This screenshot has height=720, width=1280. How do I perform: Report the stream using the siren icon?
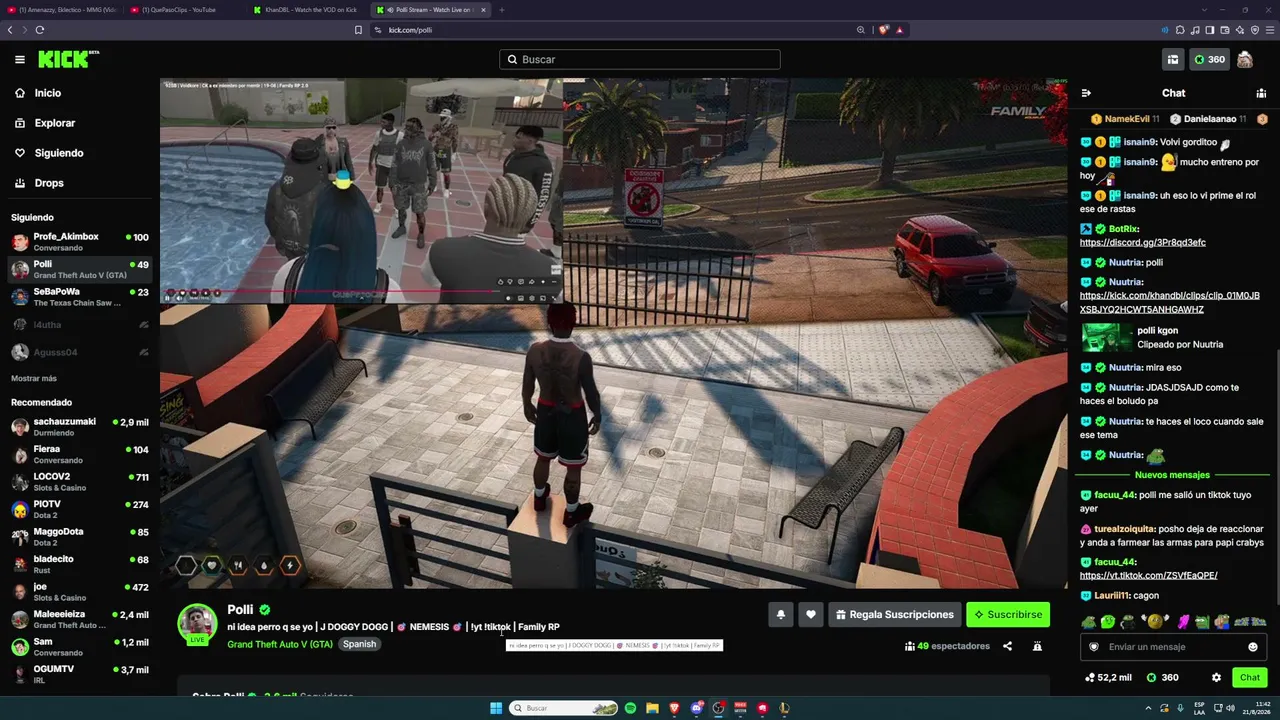pyautogui.click(x=1037, y=646)
